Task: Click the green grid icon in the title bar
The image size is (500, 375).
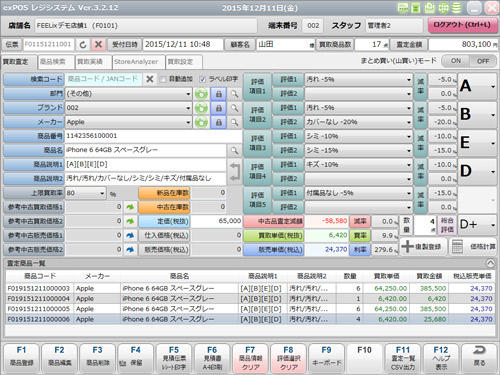Action: click(443, 8)
